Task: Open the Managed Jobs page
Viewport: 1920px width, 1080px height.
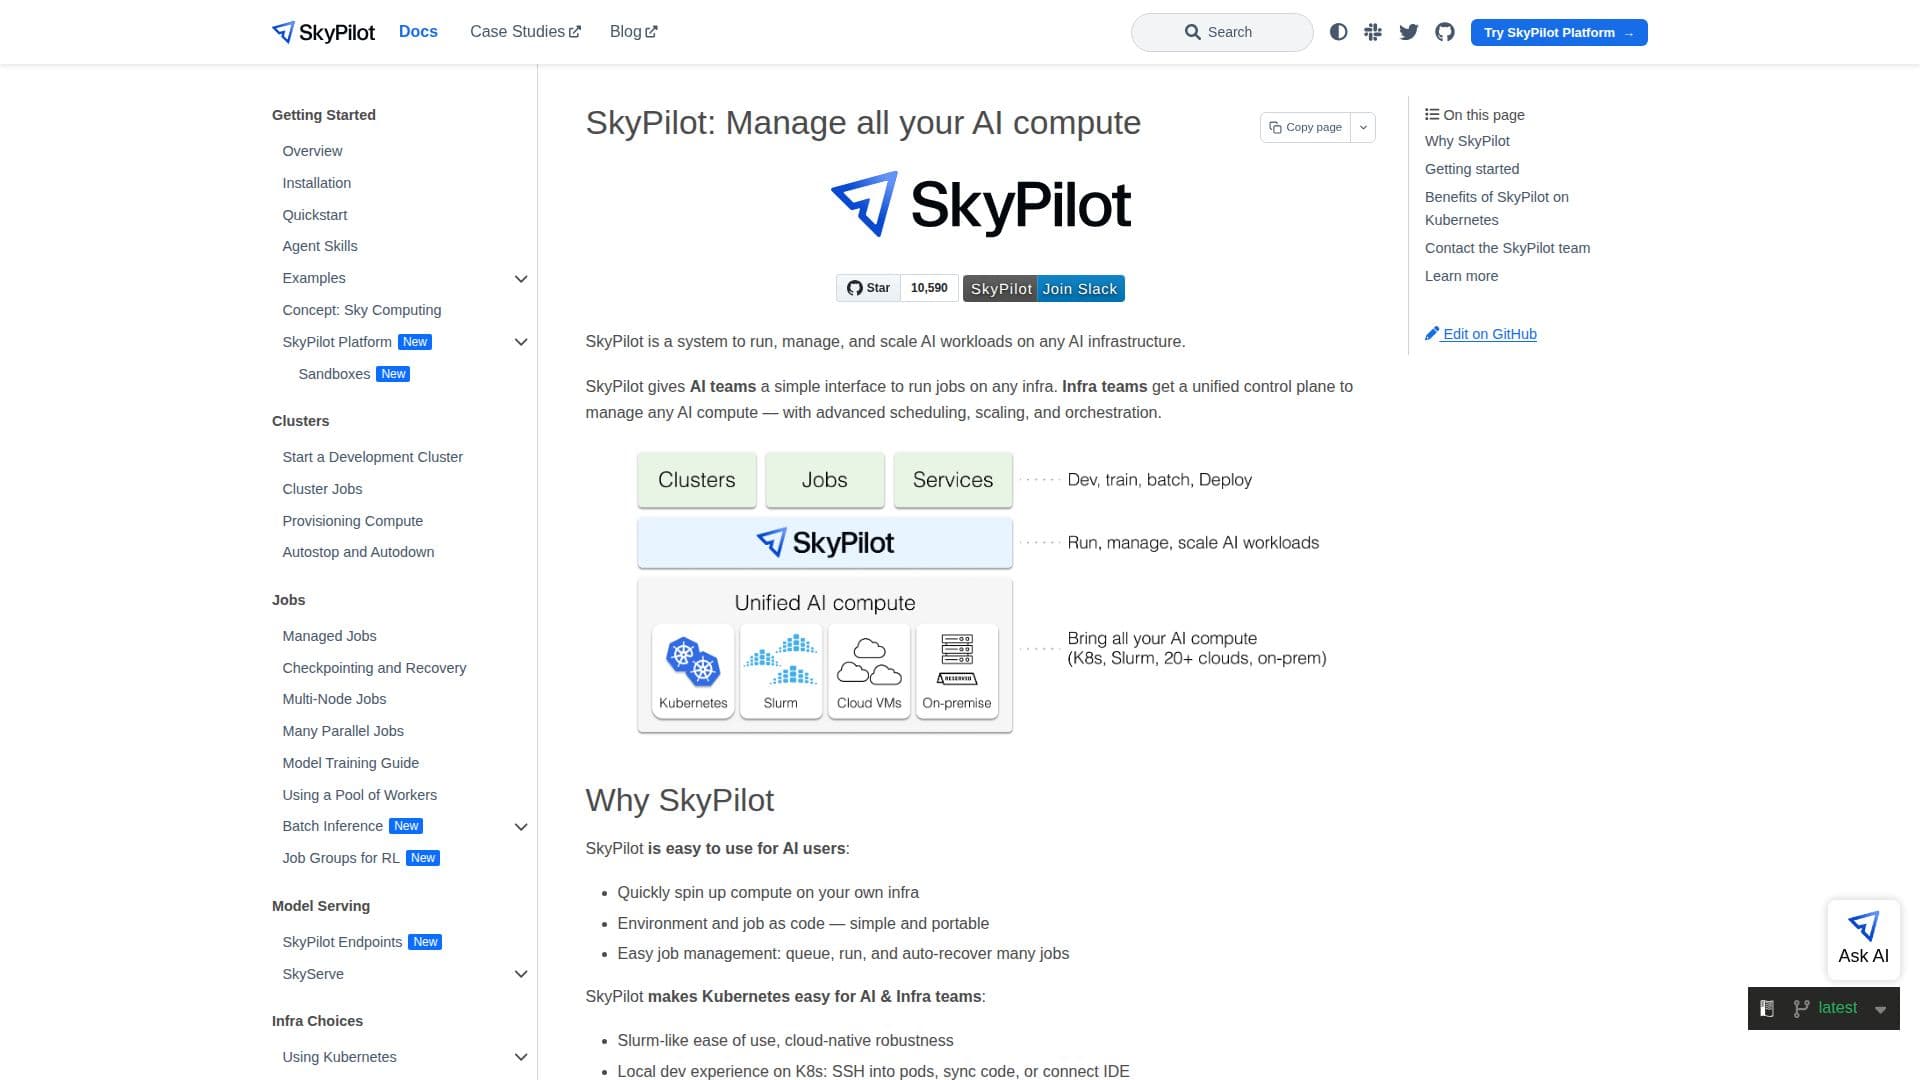Action: [329, 636]
